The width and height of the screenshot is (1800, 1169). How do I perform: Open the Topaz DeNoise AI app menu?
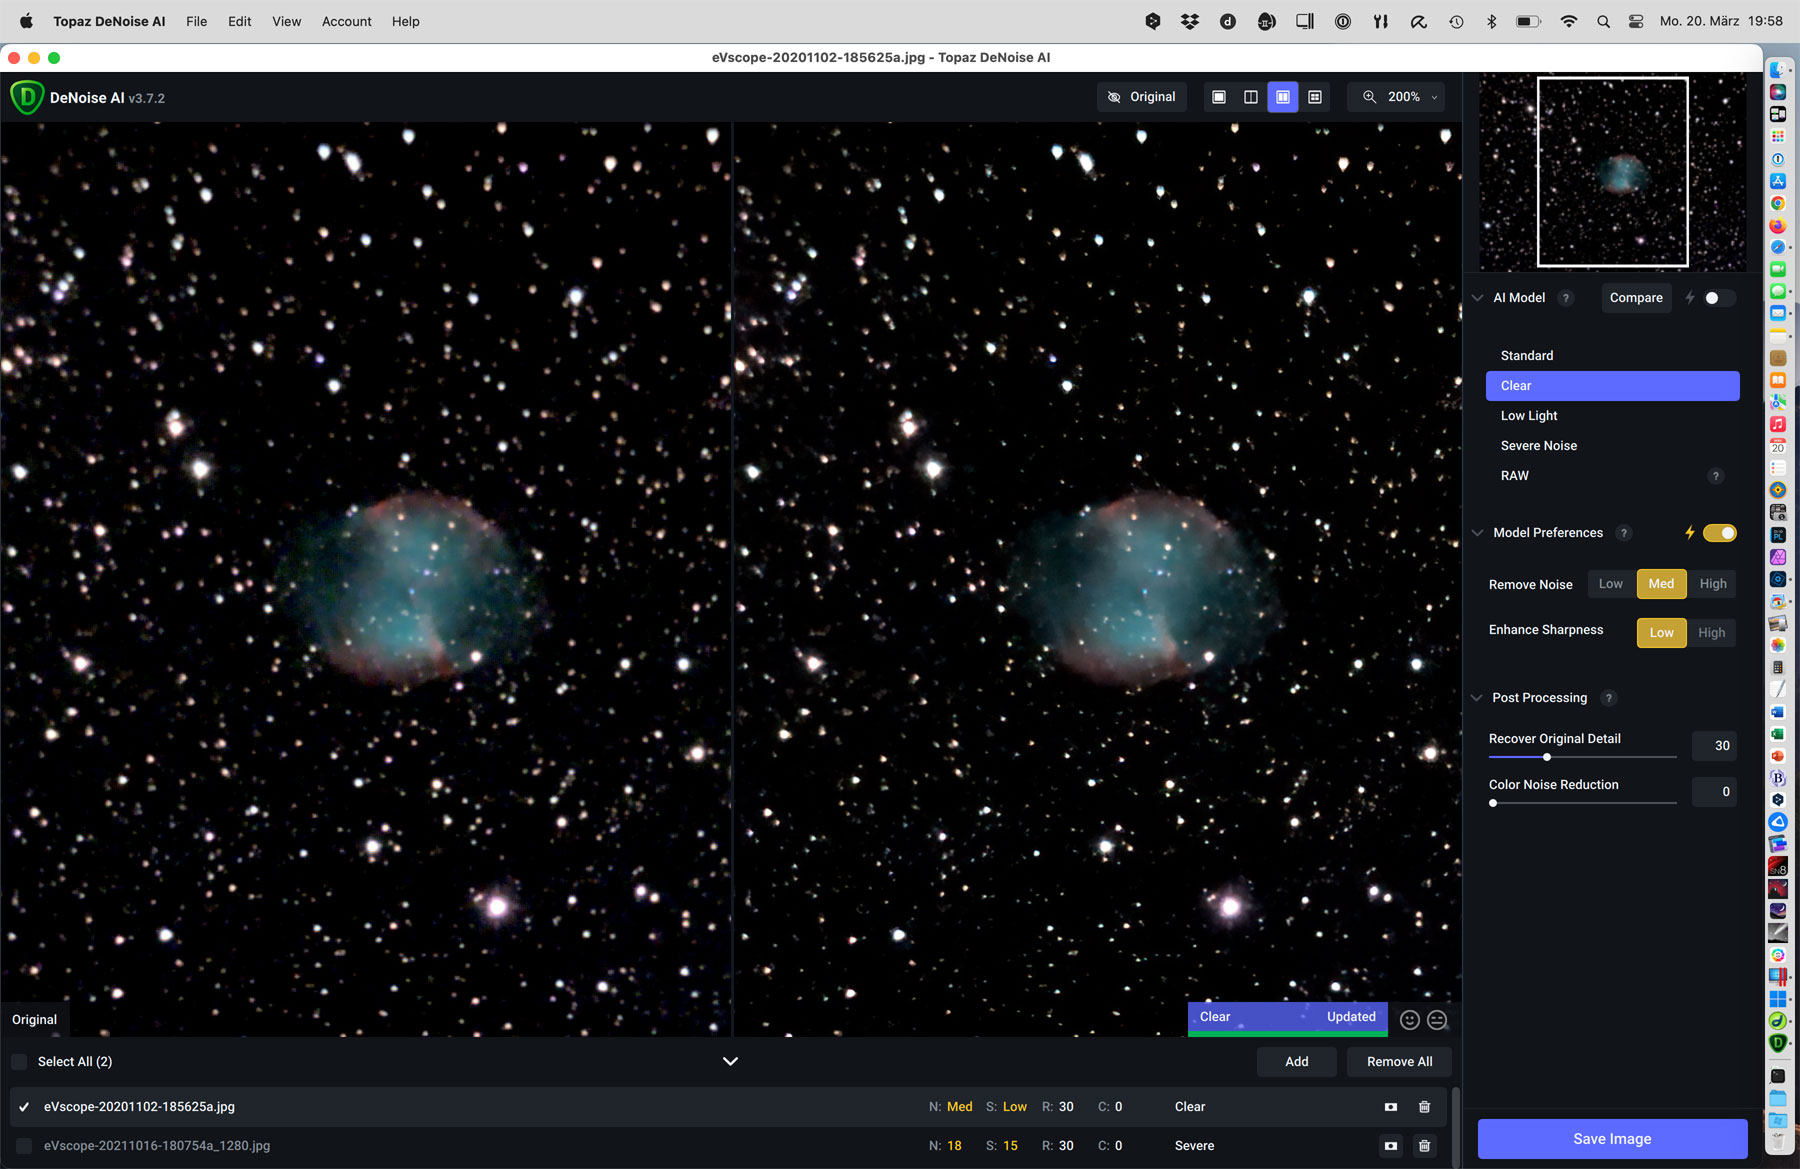click(x=109, y=21)
